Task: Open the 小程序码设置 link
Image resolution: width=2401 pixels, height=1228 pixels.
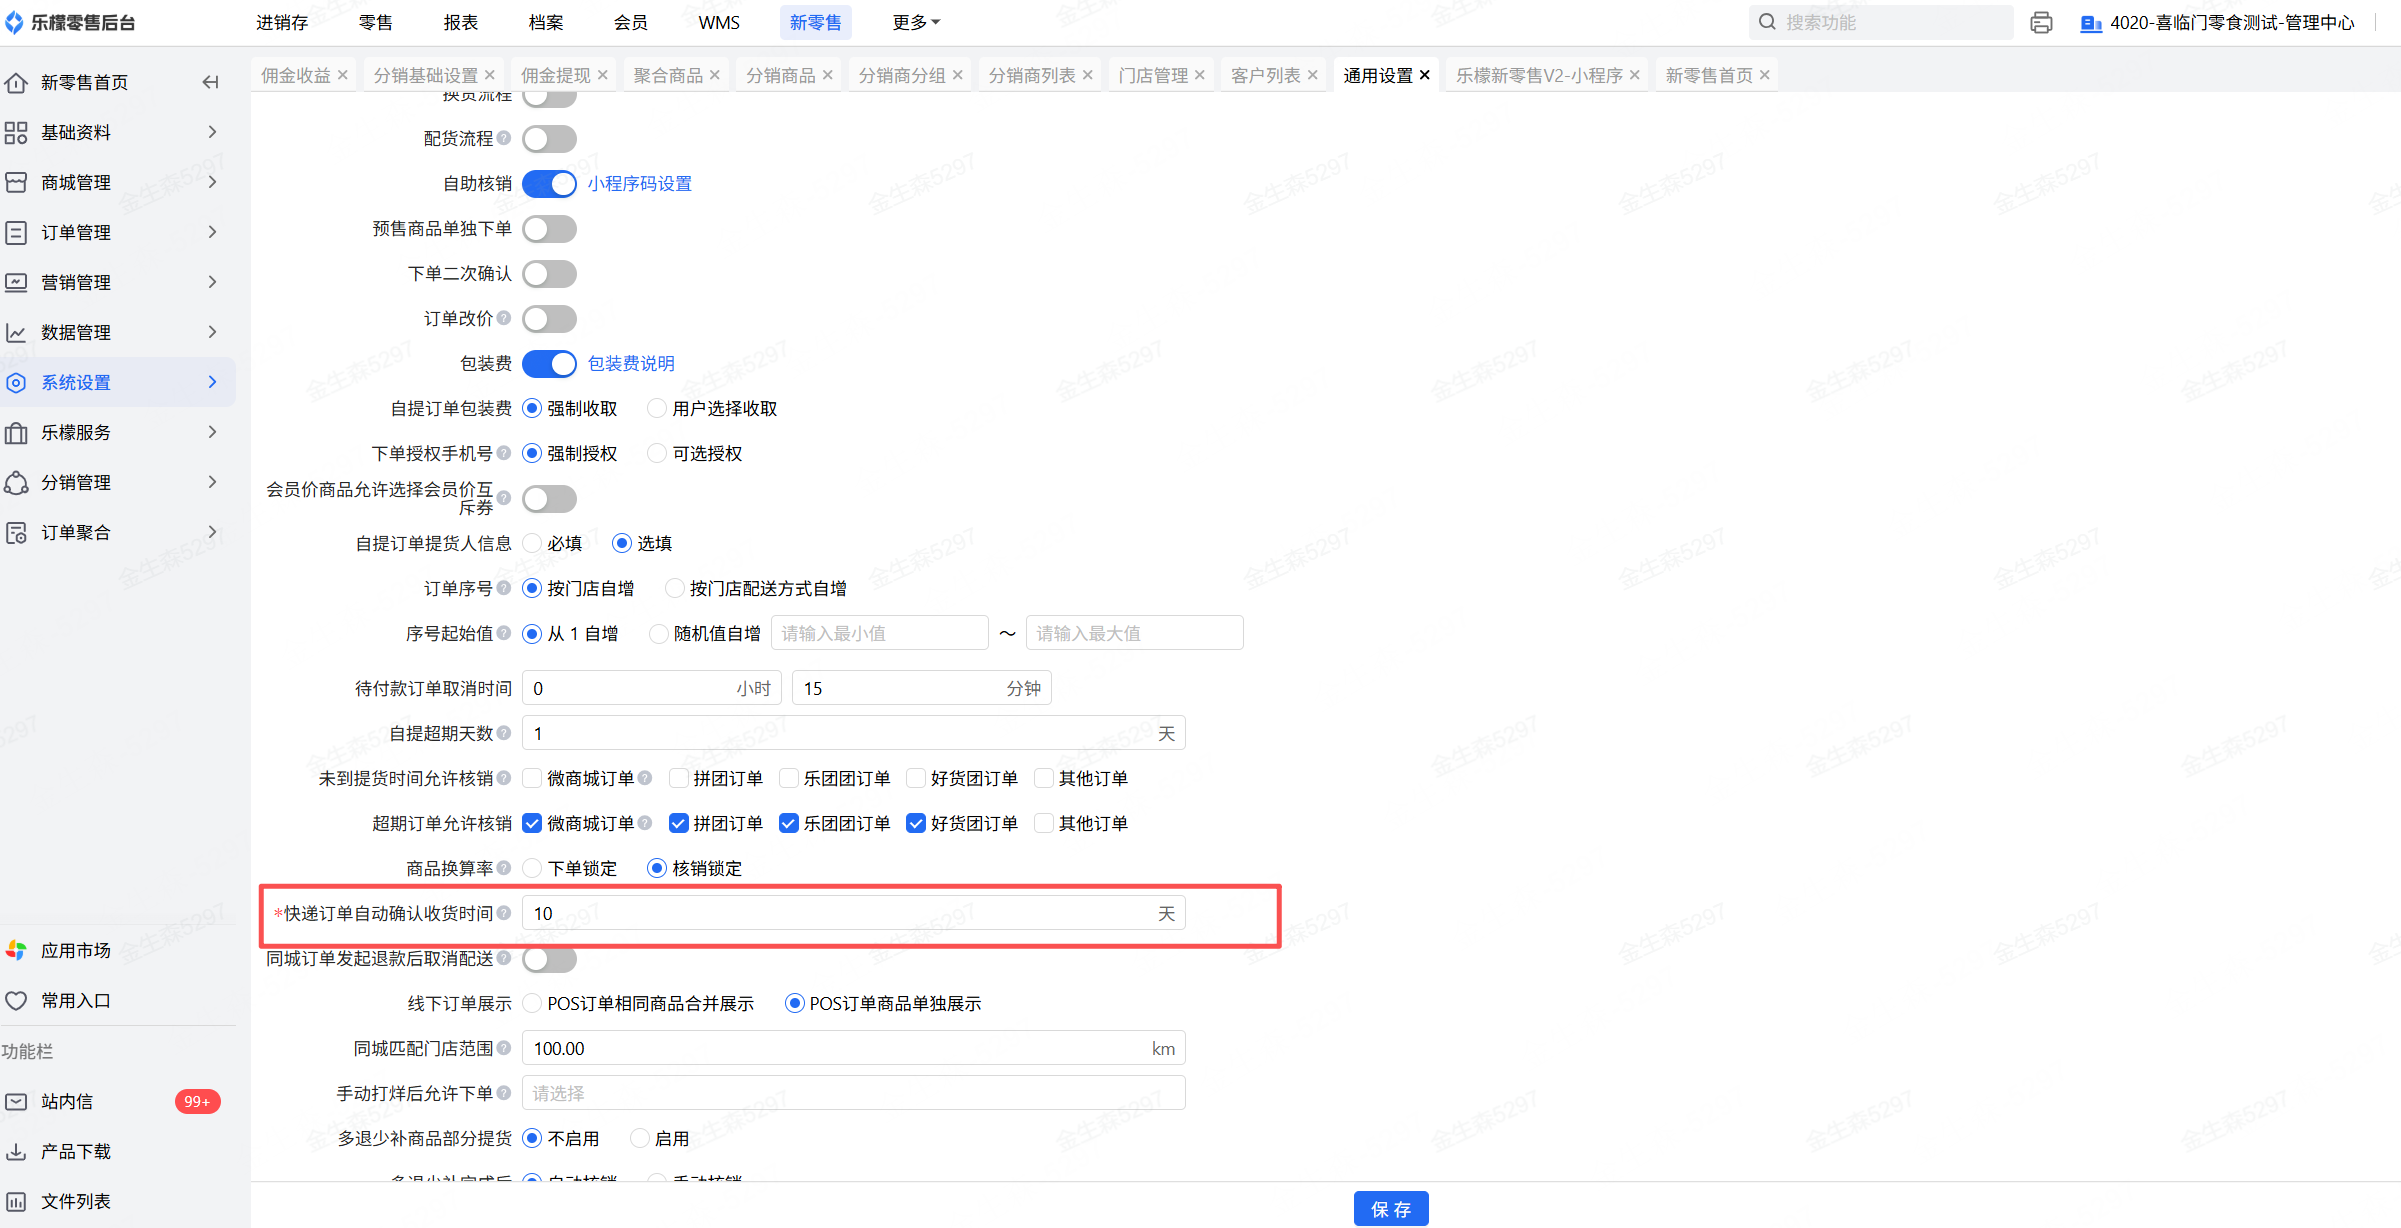Action: pyautogui.click(x=639, y=184)
